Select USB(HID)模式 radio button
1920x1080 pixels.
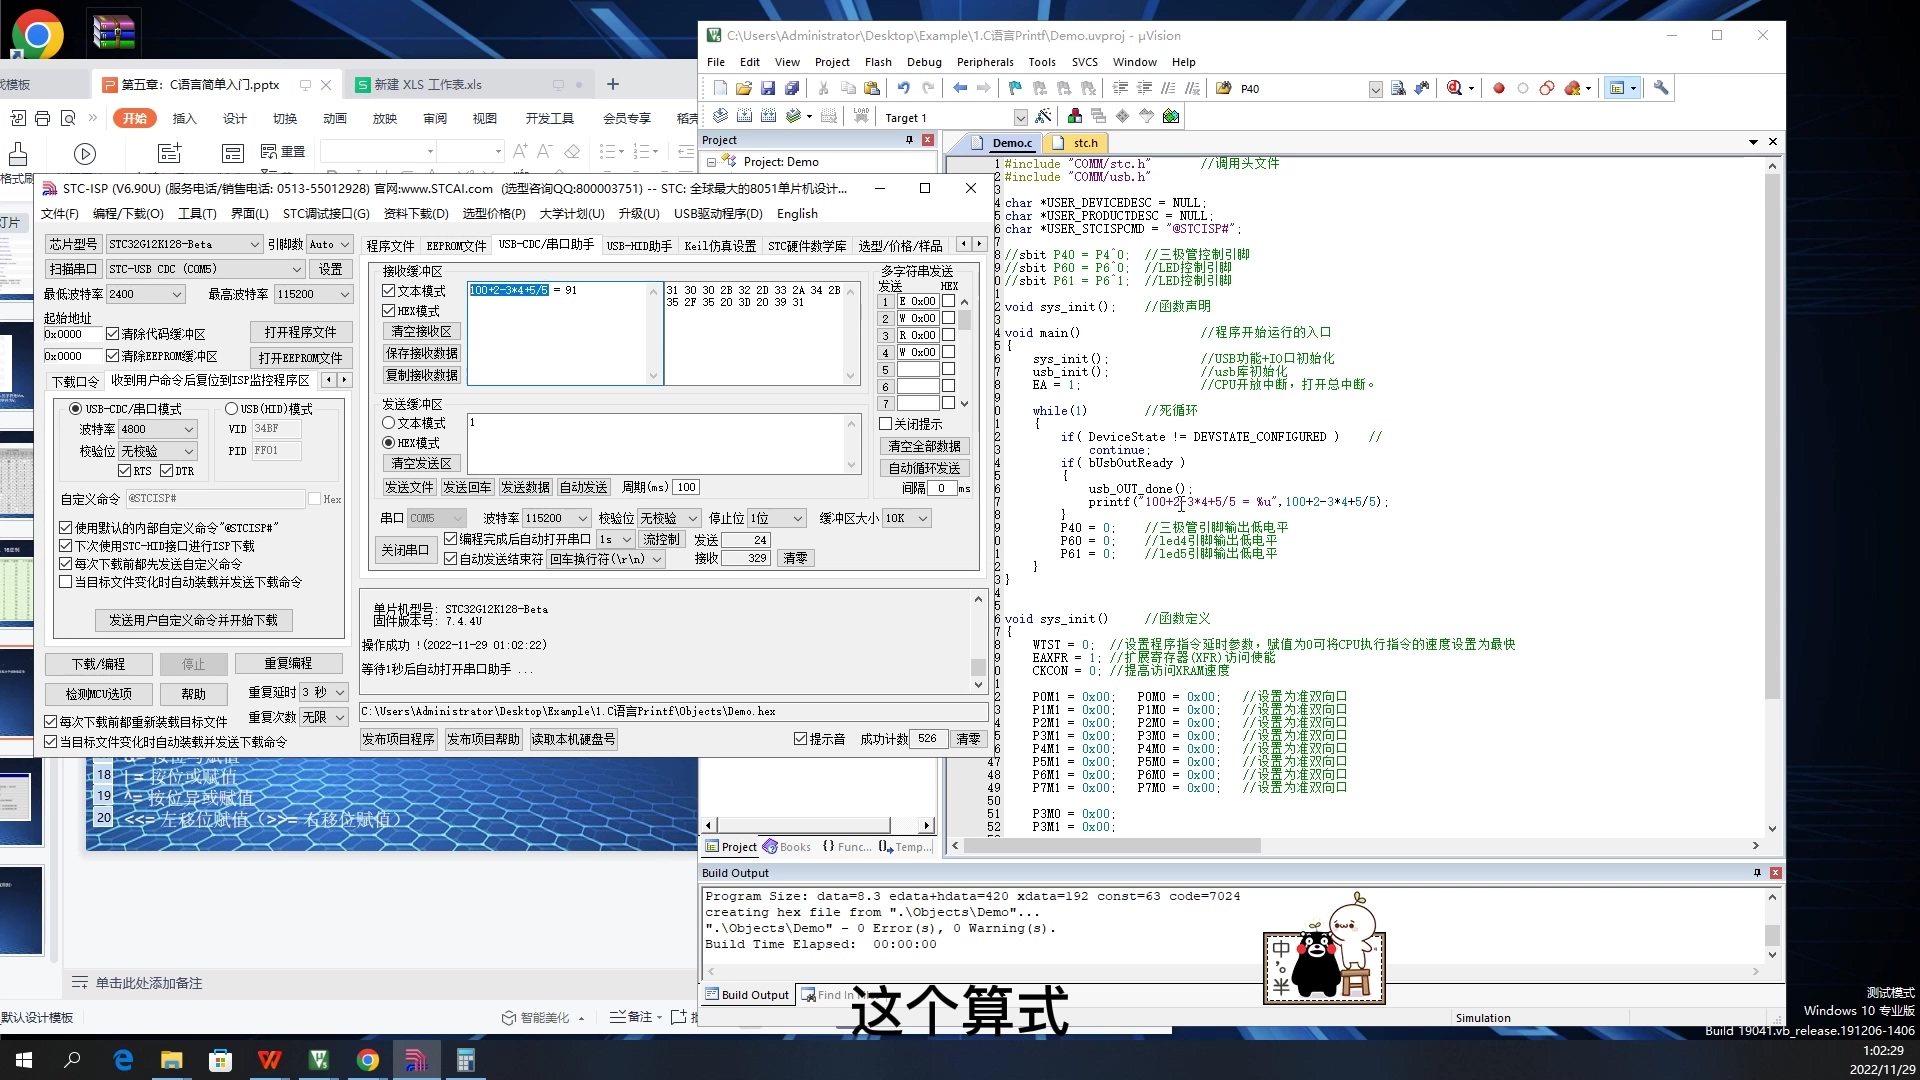coord(231,409)
